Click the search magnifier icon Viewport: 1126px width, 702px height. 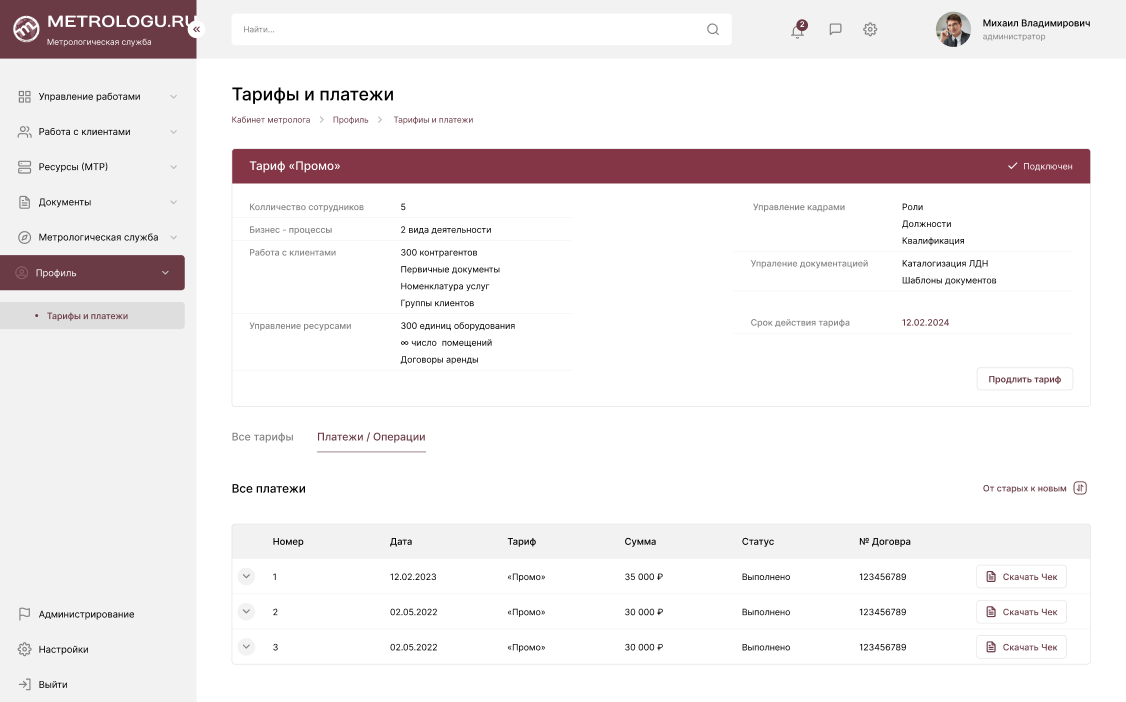click(713, 29)
